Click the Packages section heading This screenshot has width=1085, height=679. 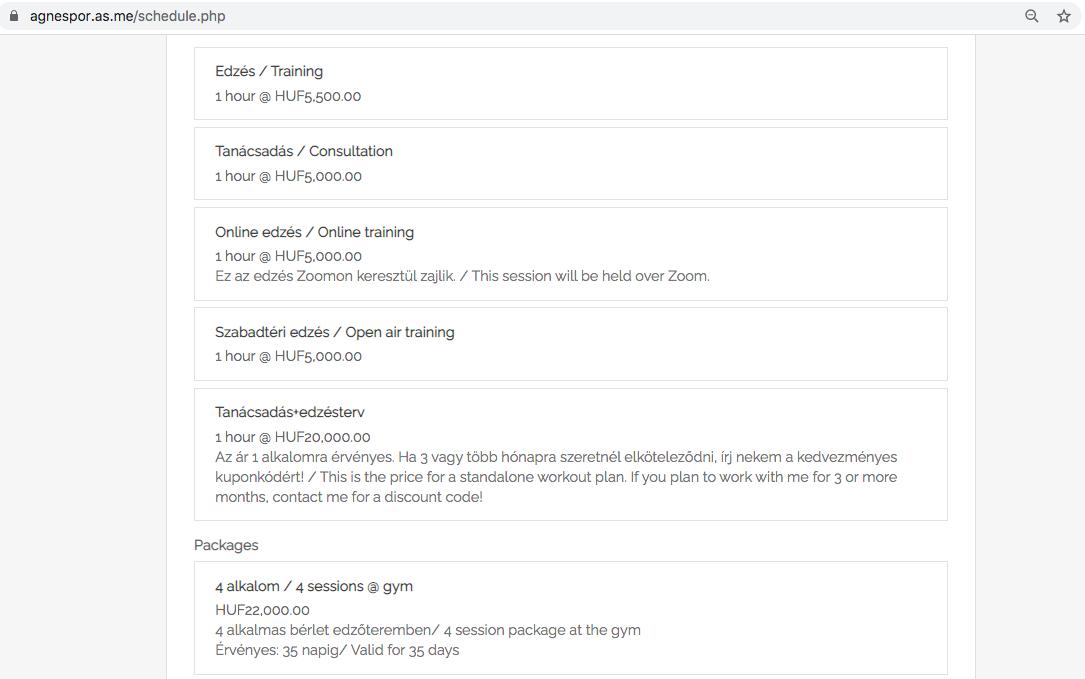click(226, 545)
